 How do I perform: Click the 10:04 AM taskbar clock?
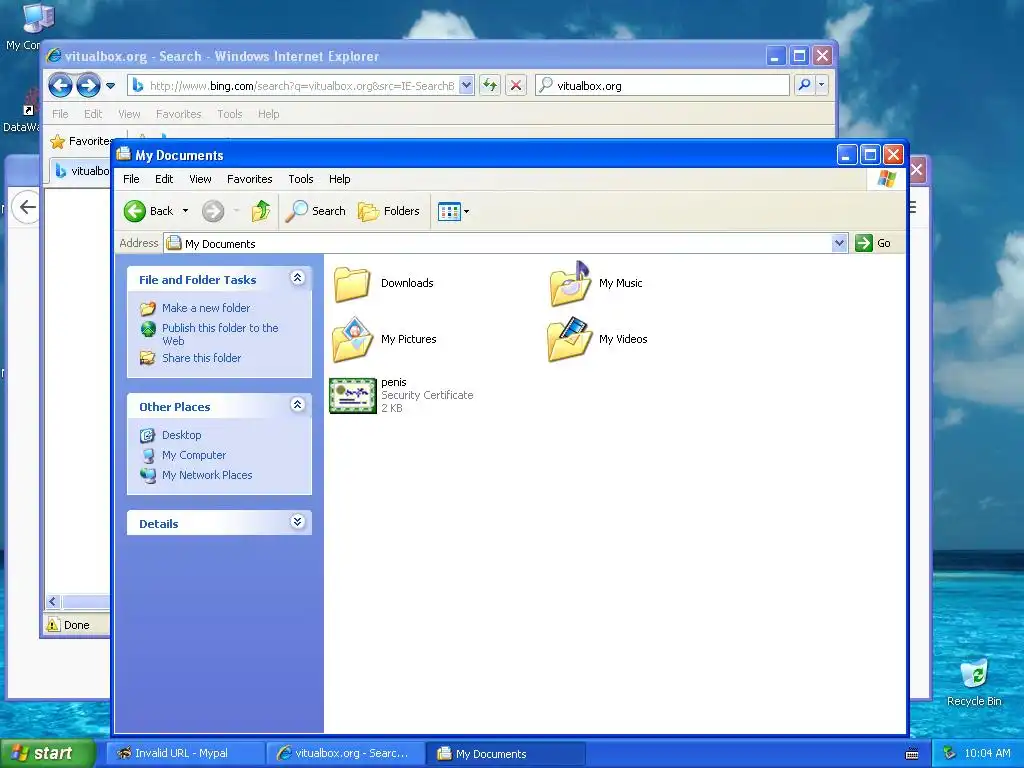987,753
